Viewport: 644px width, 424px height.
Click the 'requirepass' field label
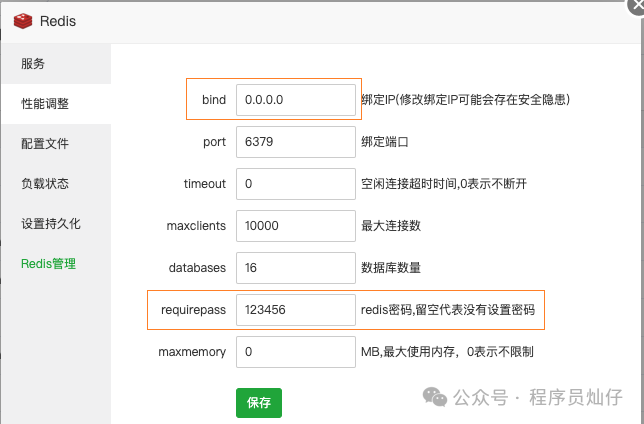coord(193,310)
